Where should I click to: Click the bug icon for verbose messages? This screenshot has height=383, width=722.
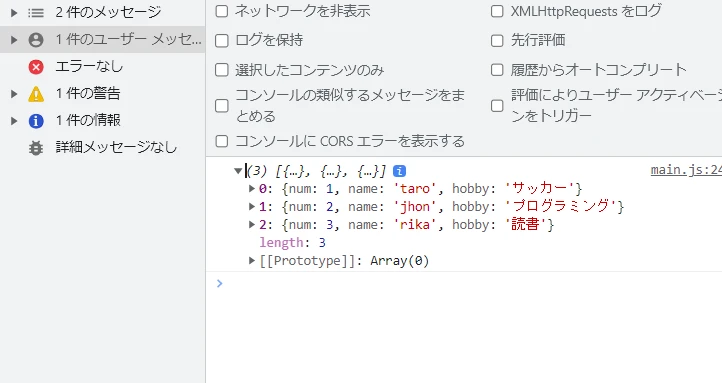click(x=36, y=148)
